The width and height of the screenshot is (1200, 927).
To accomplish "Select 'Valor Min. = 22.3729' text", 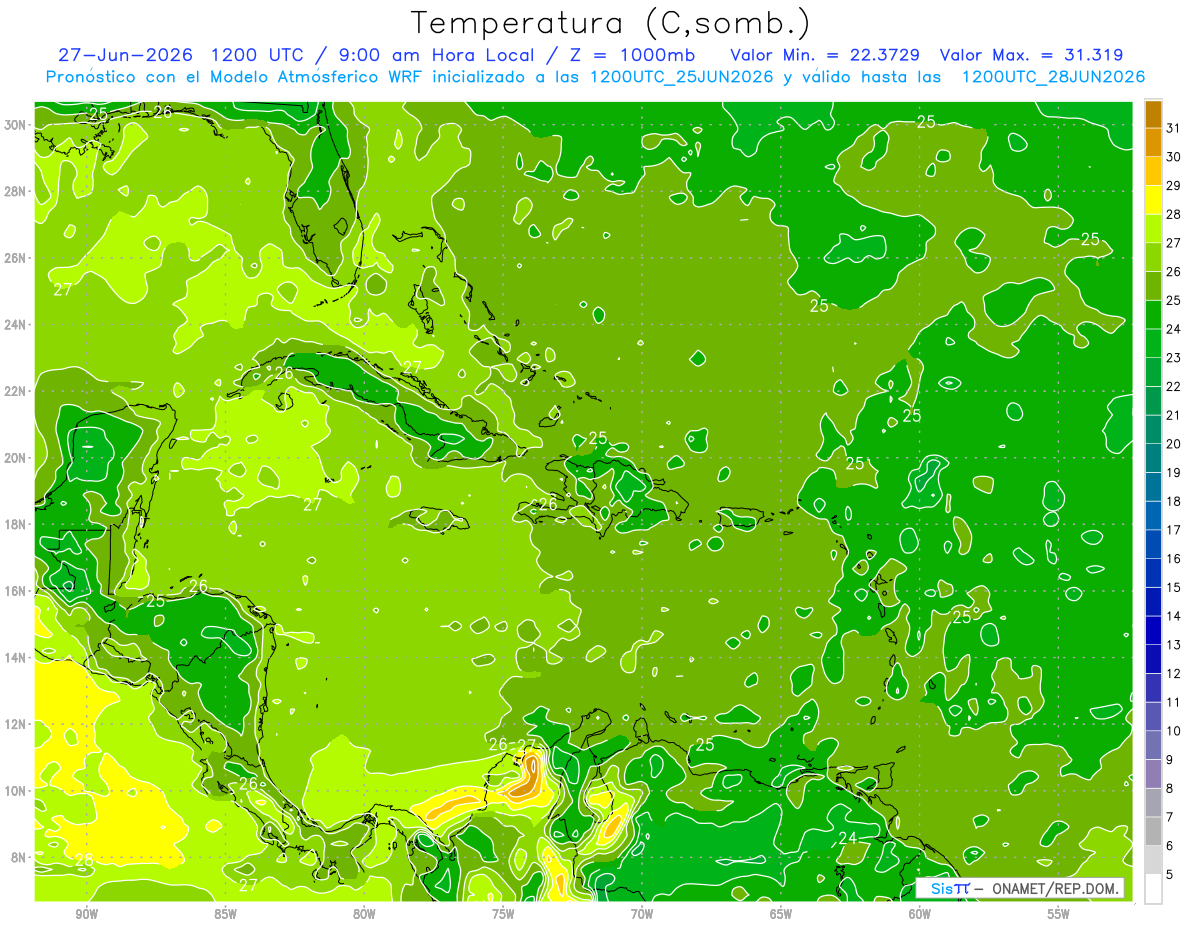I will coord(825,55).
